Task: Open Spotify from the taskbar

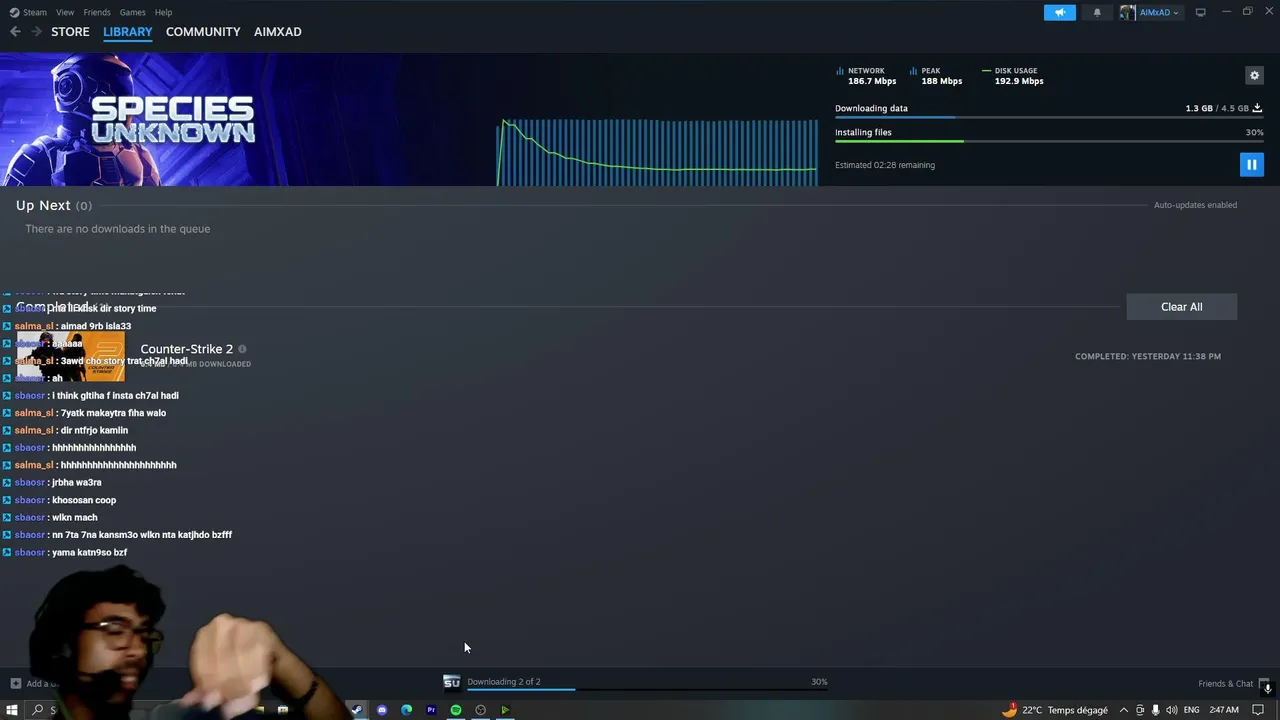Action: (456, 710)
